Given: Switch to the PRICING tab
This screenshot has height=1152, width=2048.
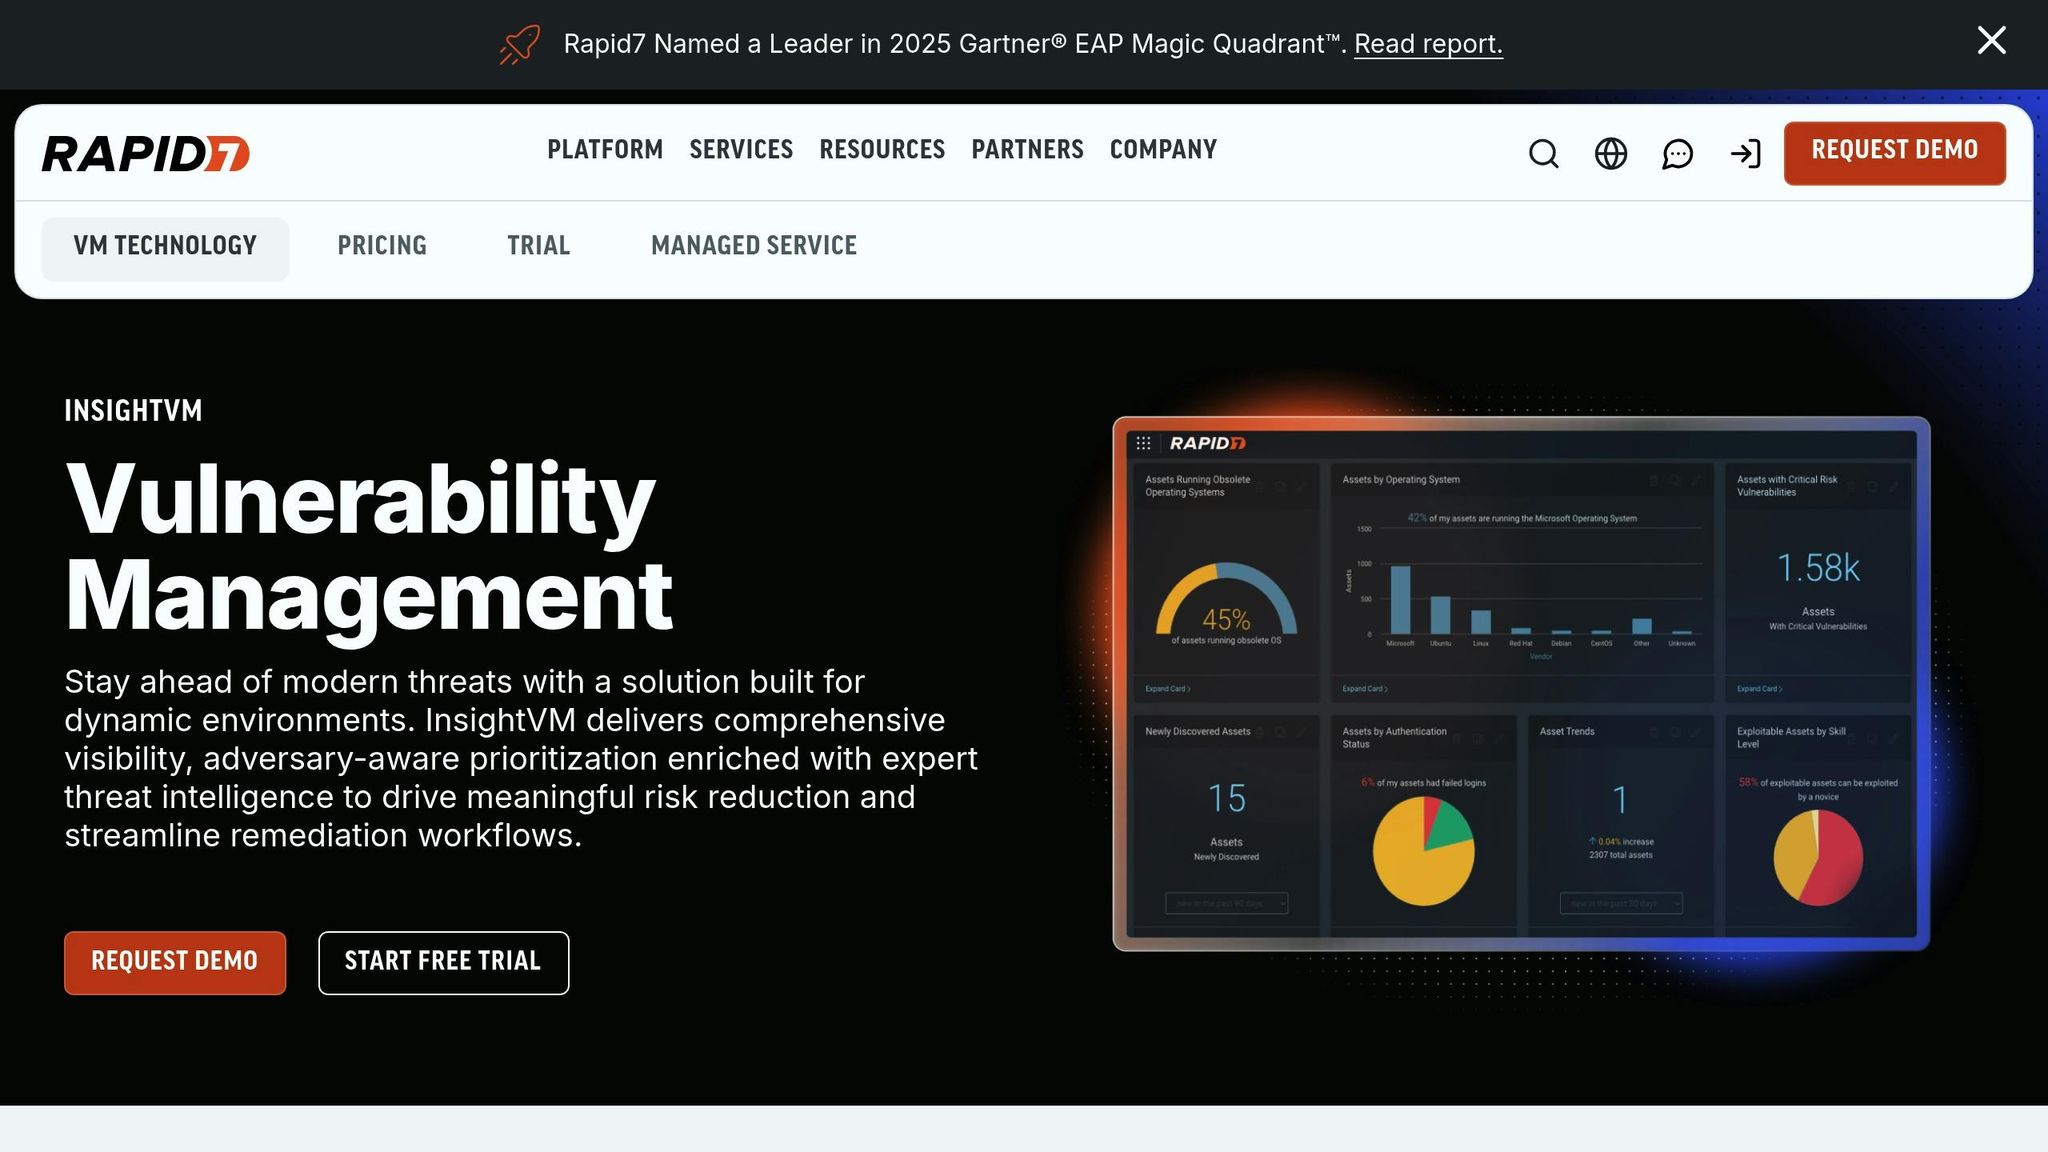Looking at the screenshot, I should click(382, 246).
